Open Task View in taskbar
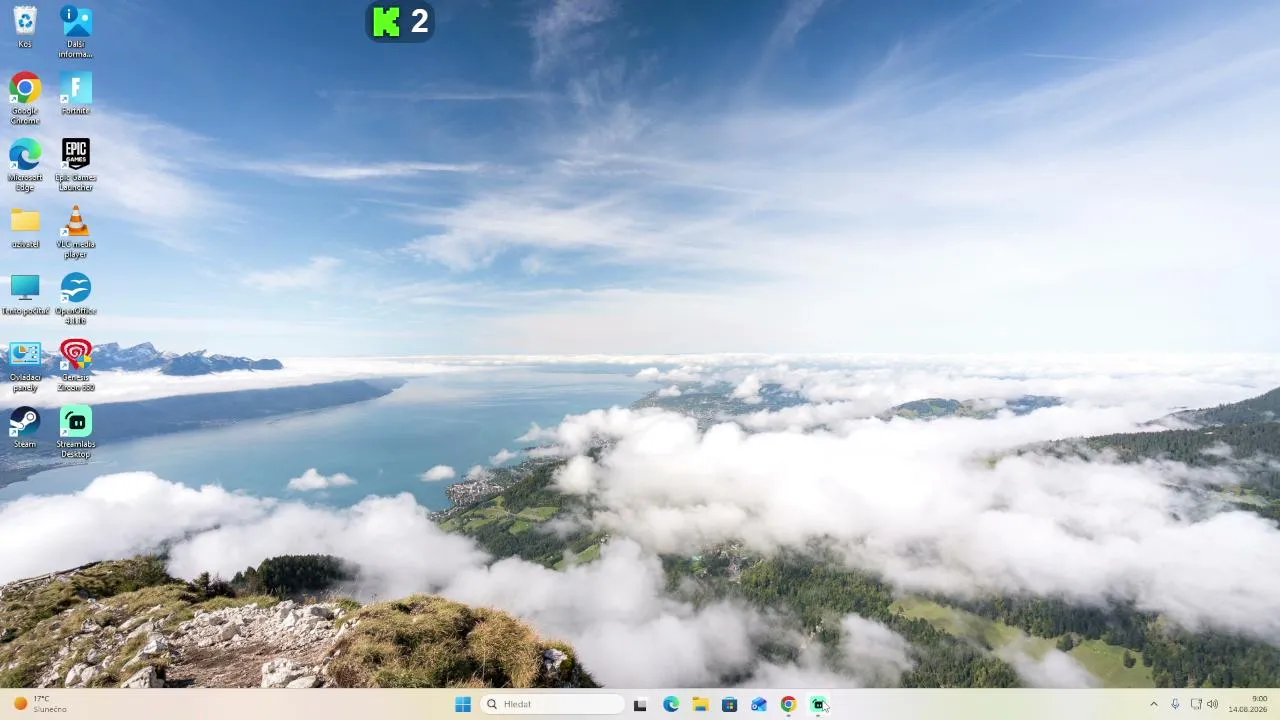 (640, 704)
